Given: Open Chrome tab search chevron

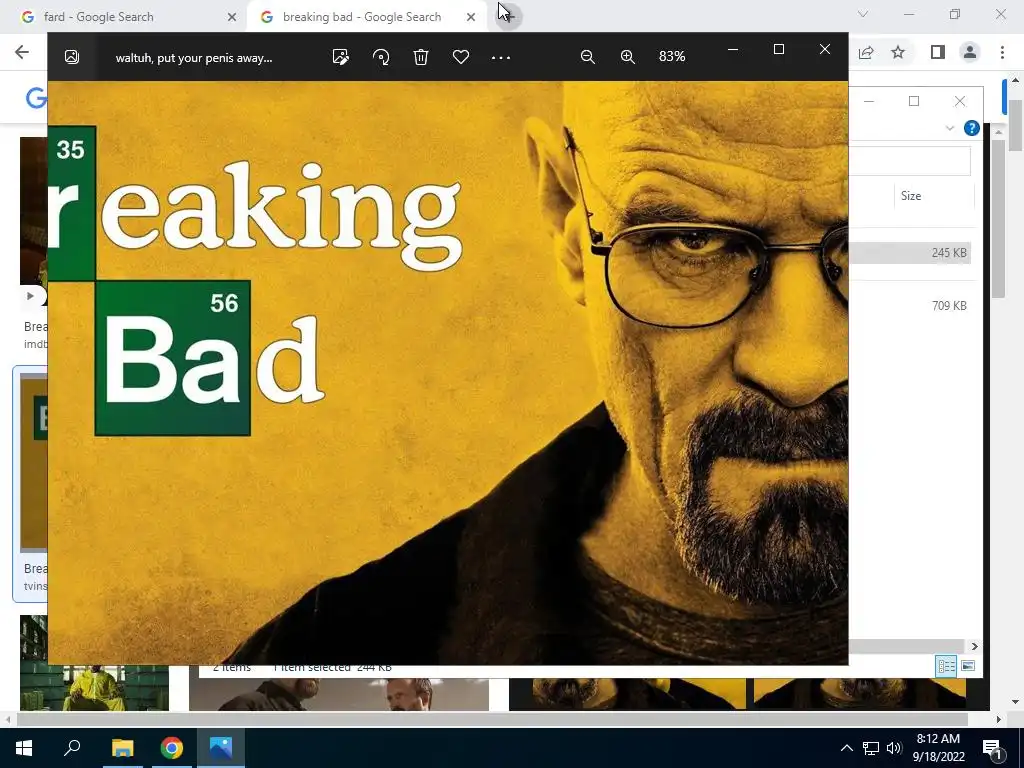Looking at the screenshot, I should tap(863, 14).
